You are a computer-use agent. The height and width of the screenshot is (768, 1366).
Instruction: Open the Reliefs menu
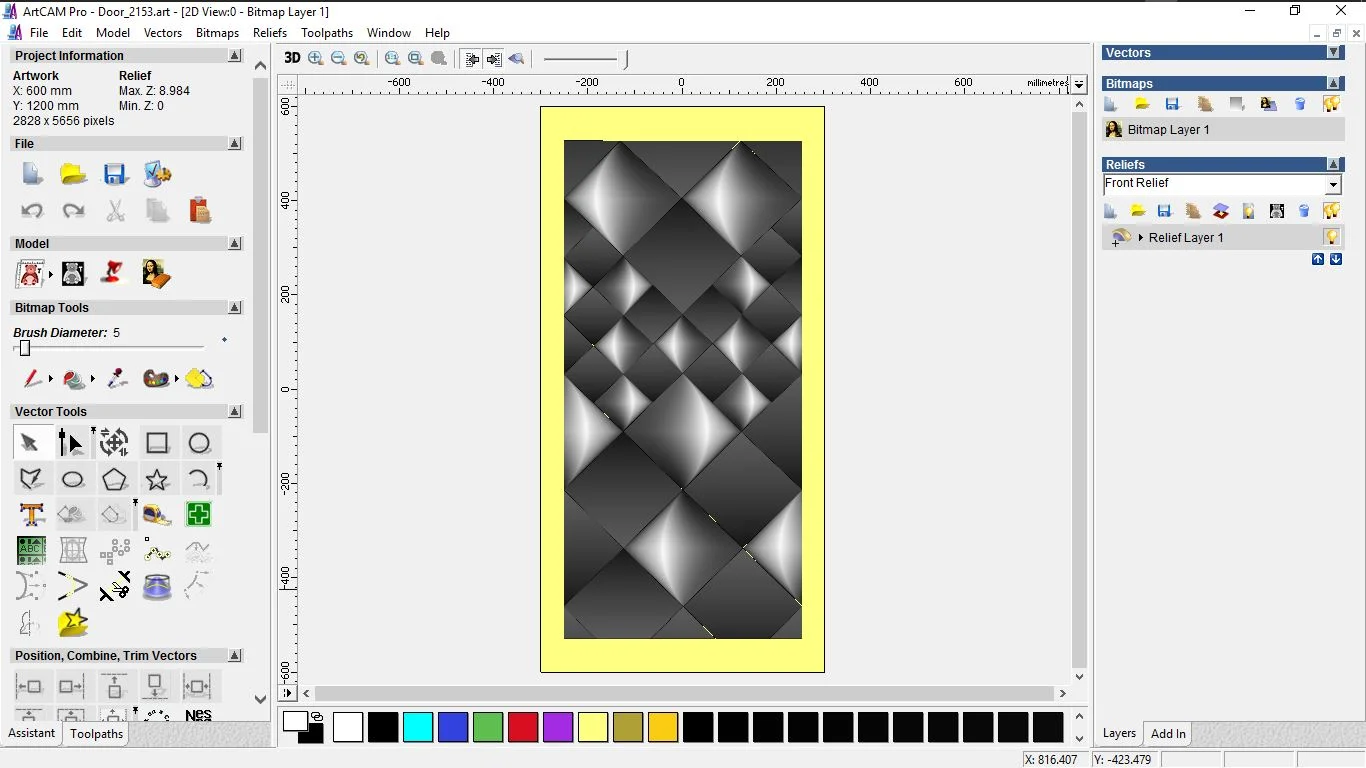pyautogui.click(x=270, y=33)
